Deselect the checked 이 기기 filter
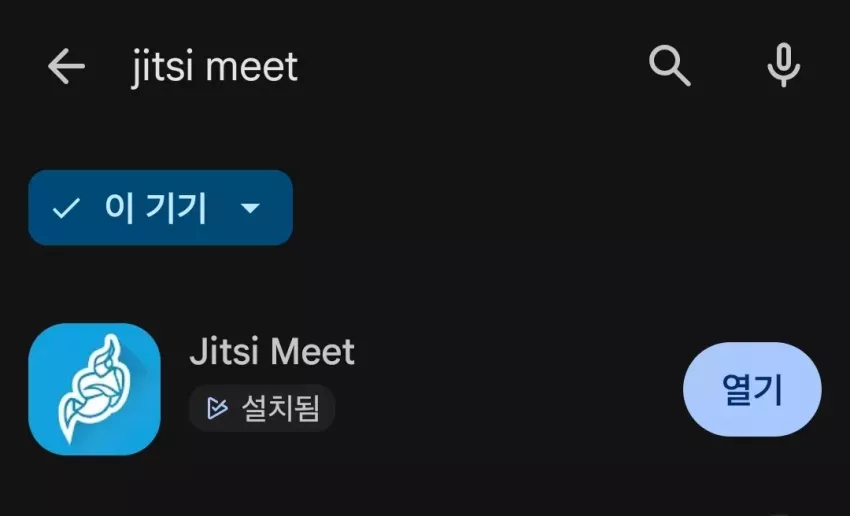 [x=160, y=208]
